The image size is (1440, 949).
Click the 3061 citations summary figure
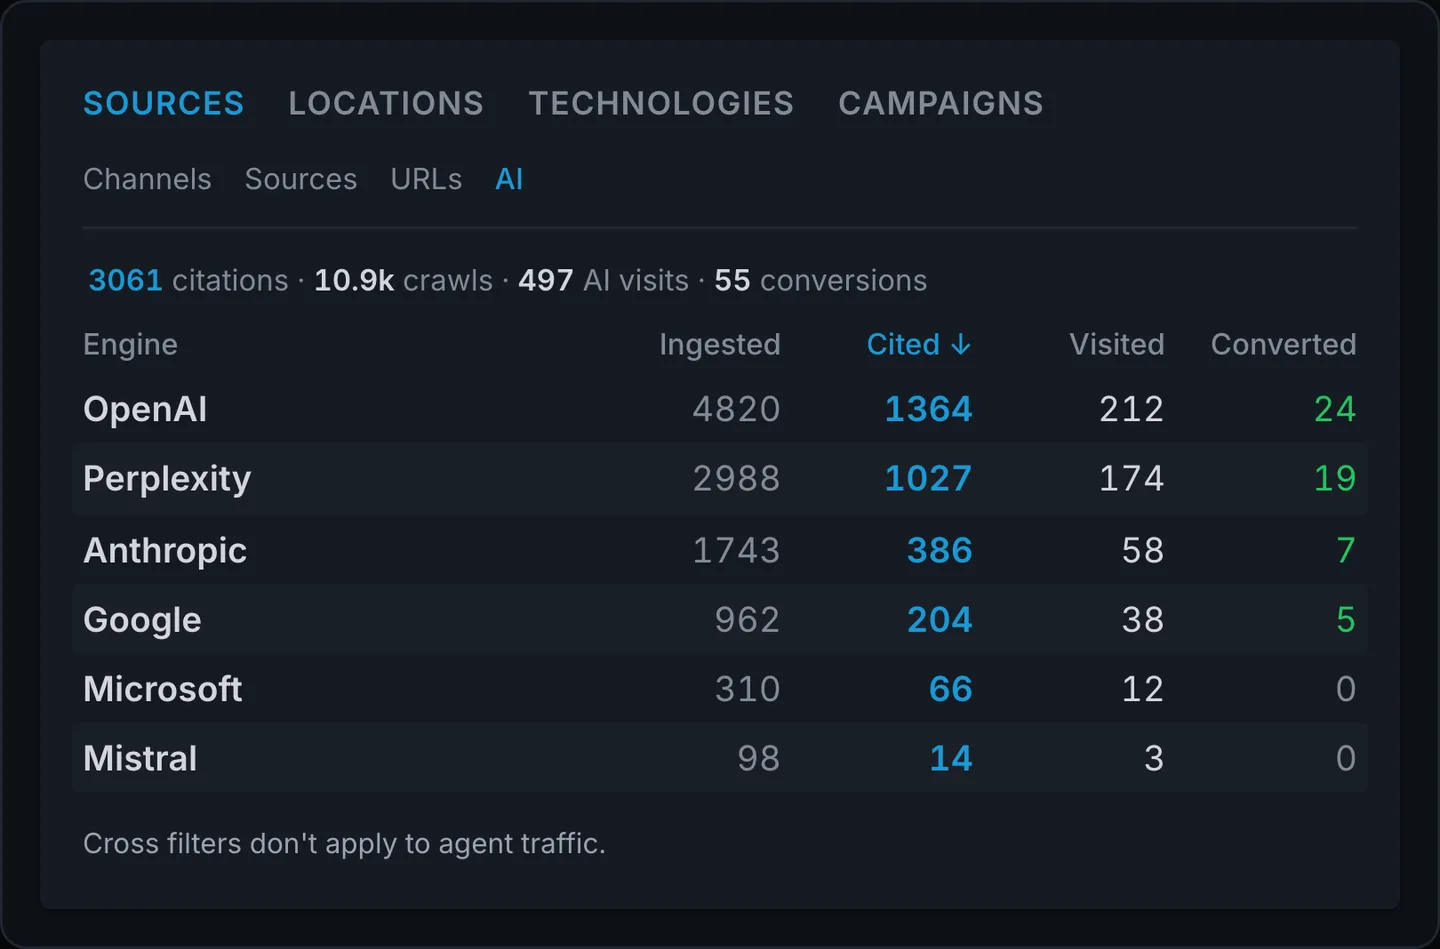click(x=188, y=280)
